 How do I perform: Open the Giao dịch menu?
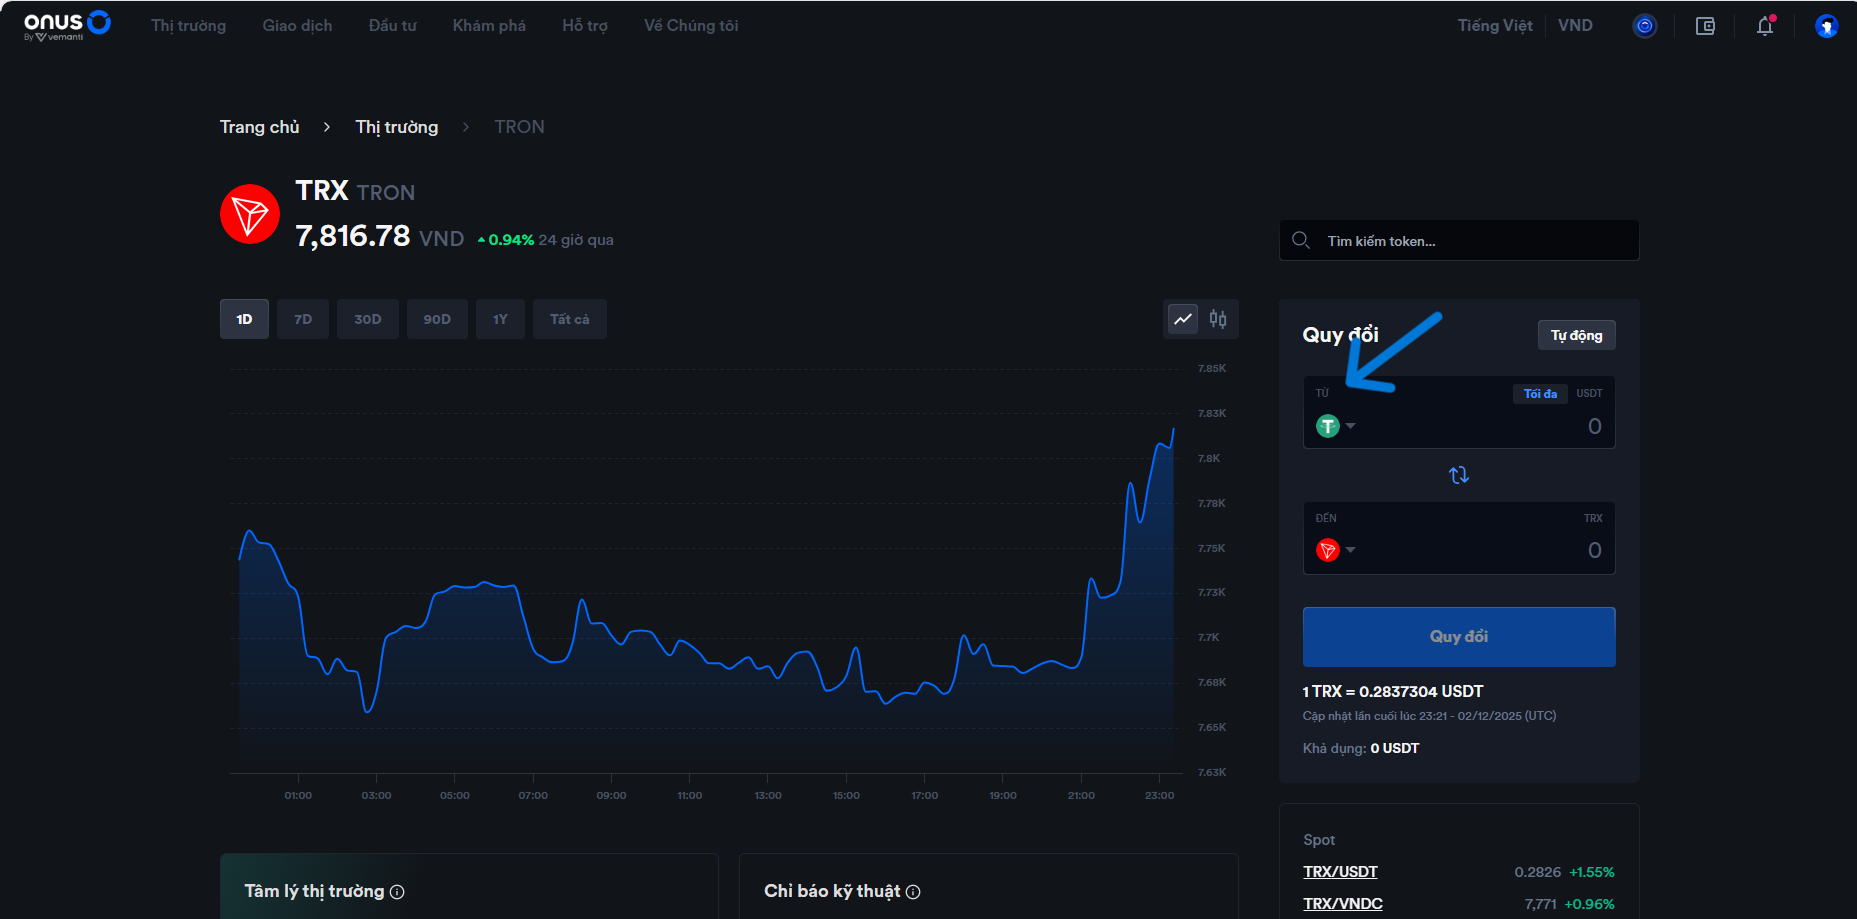[296, 25]
